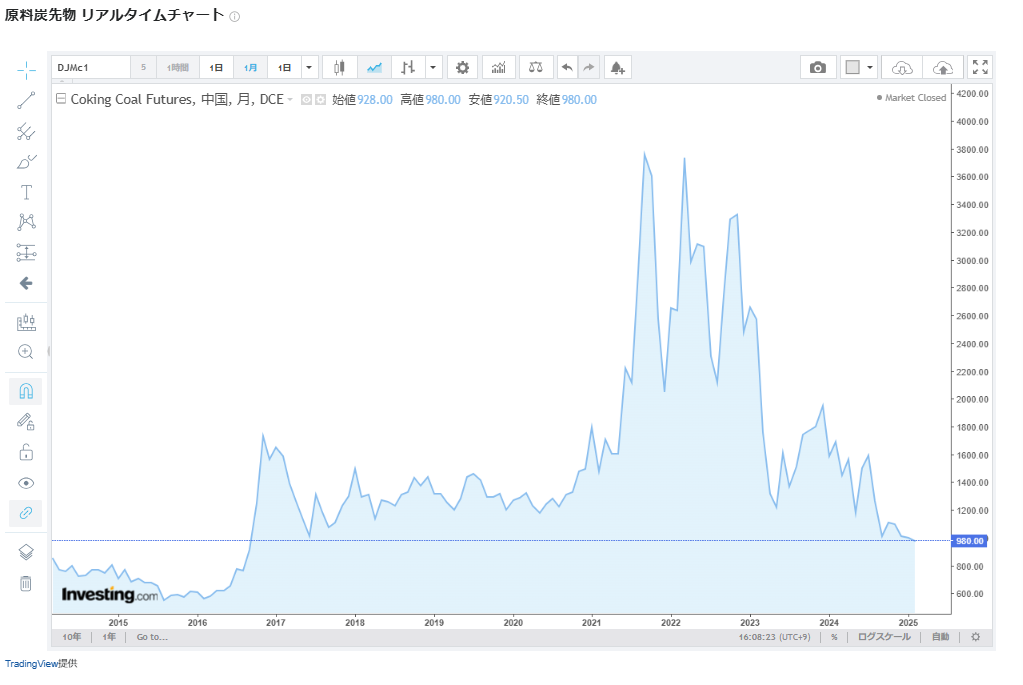Click the chart color swatch box
Screen dimensions: 1023x685
pyautogui.click(x=852, y=68)
